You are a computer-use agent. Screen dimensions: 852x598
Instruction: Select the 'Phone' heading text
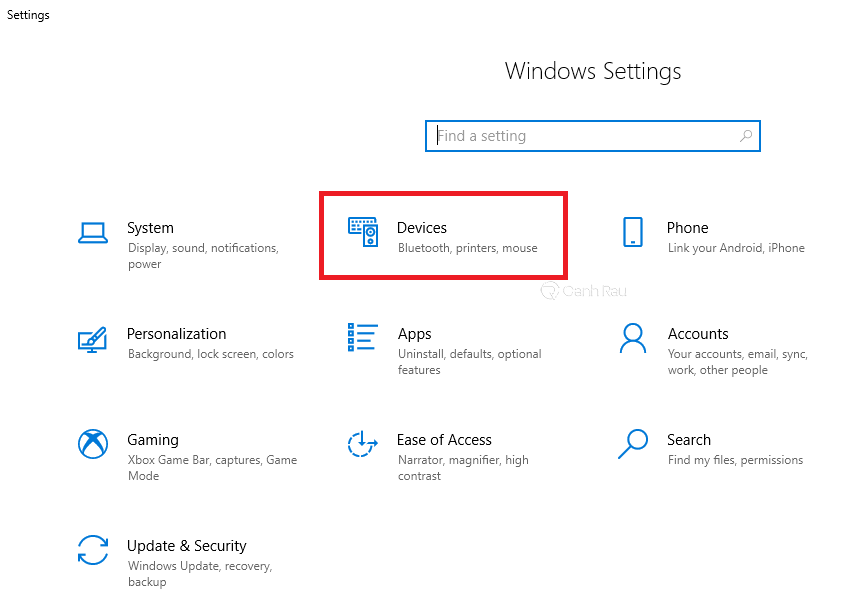click(687, 228)
